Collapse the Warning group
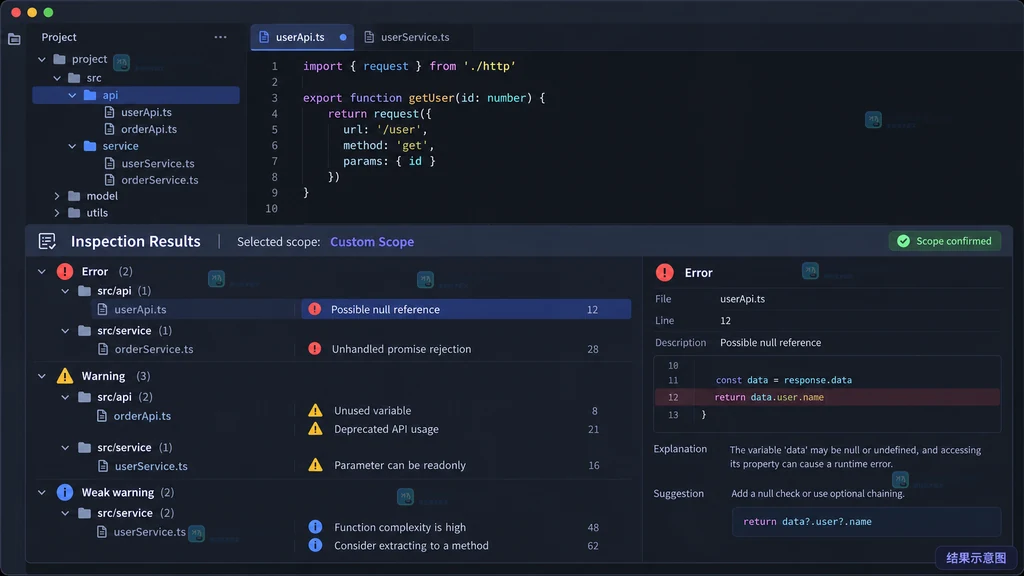1024x576 pixels. click(42, 376)
